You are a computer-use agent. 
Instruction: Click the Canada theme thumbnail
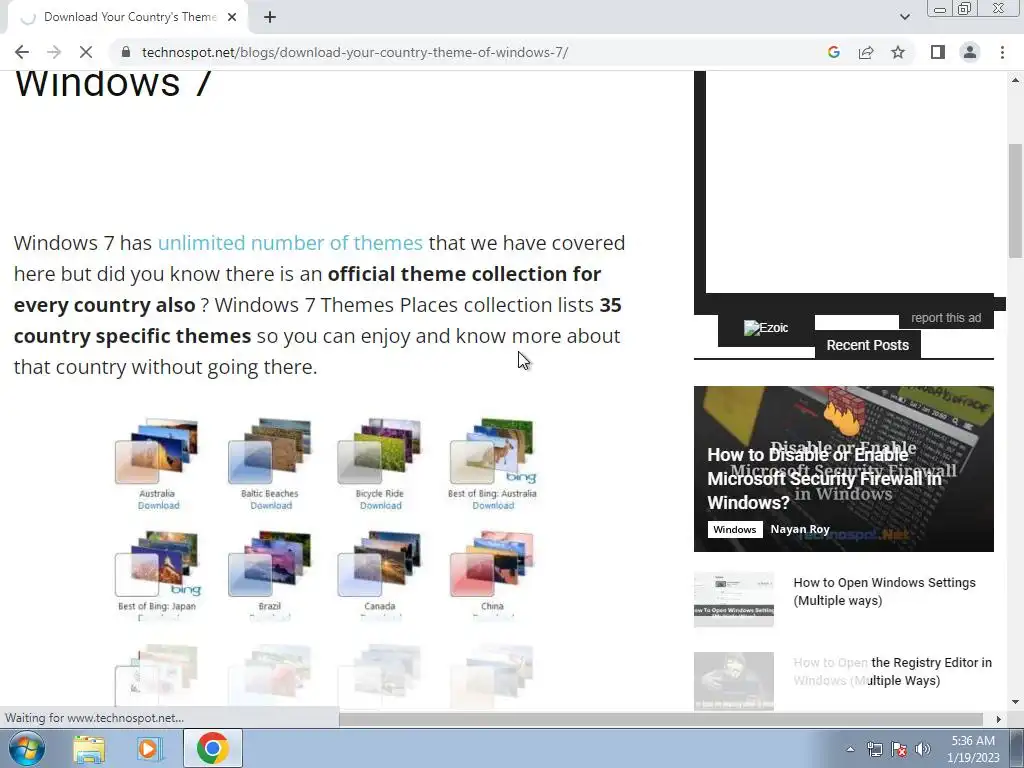pos(379,564)
